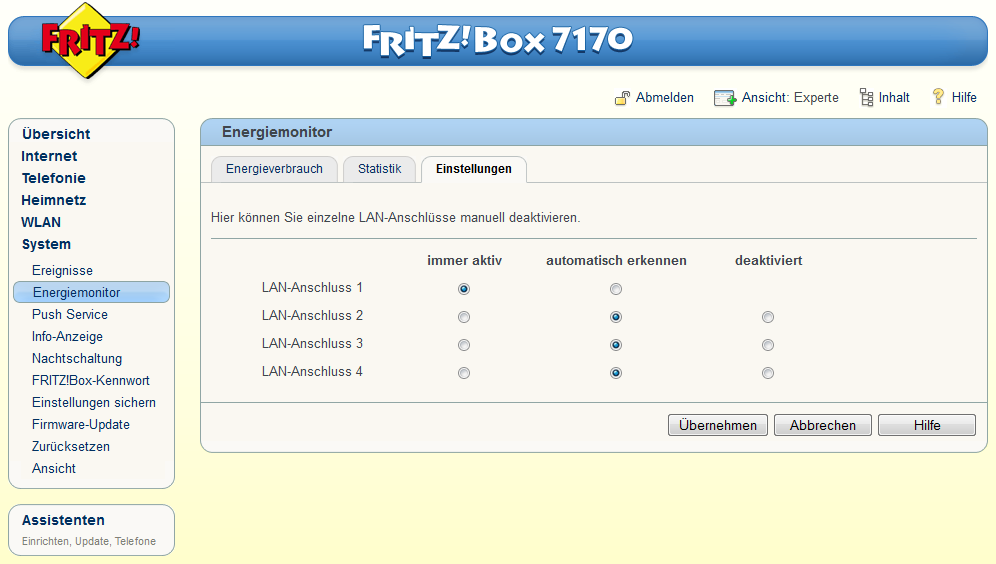996x564 pixels.
Task: Click the Übernehmen button
Action: click(718, 425)
